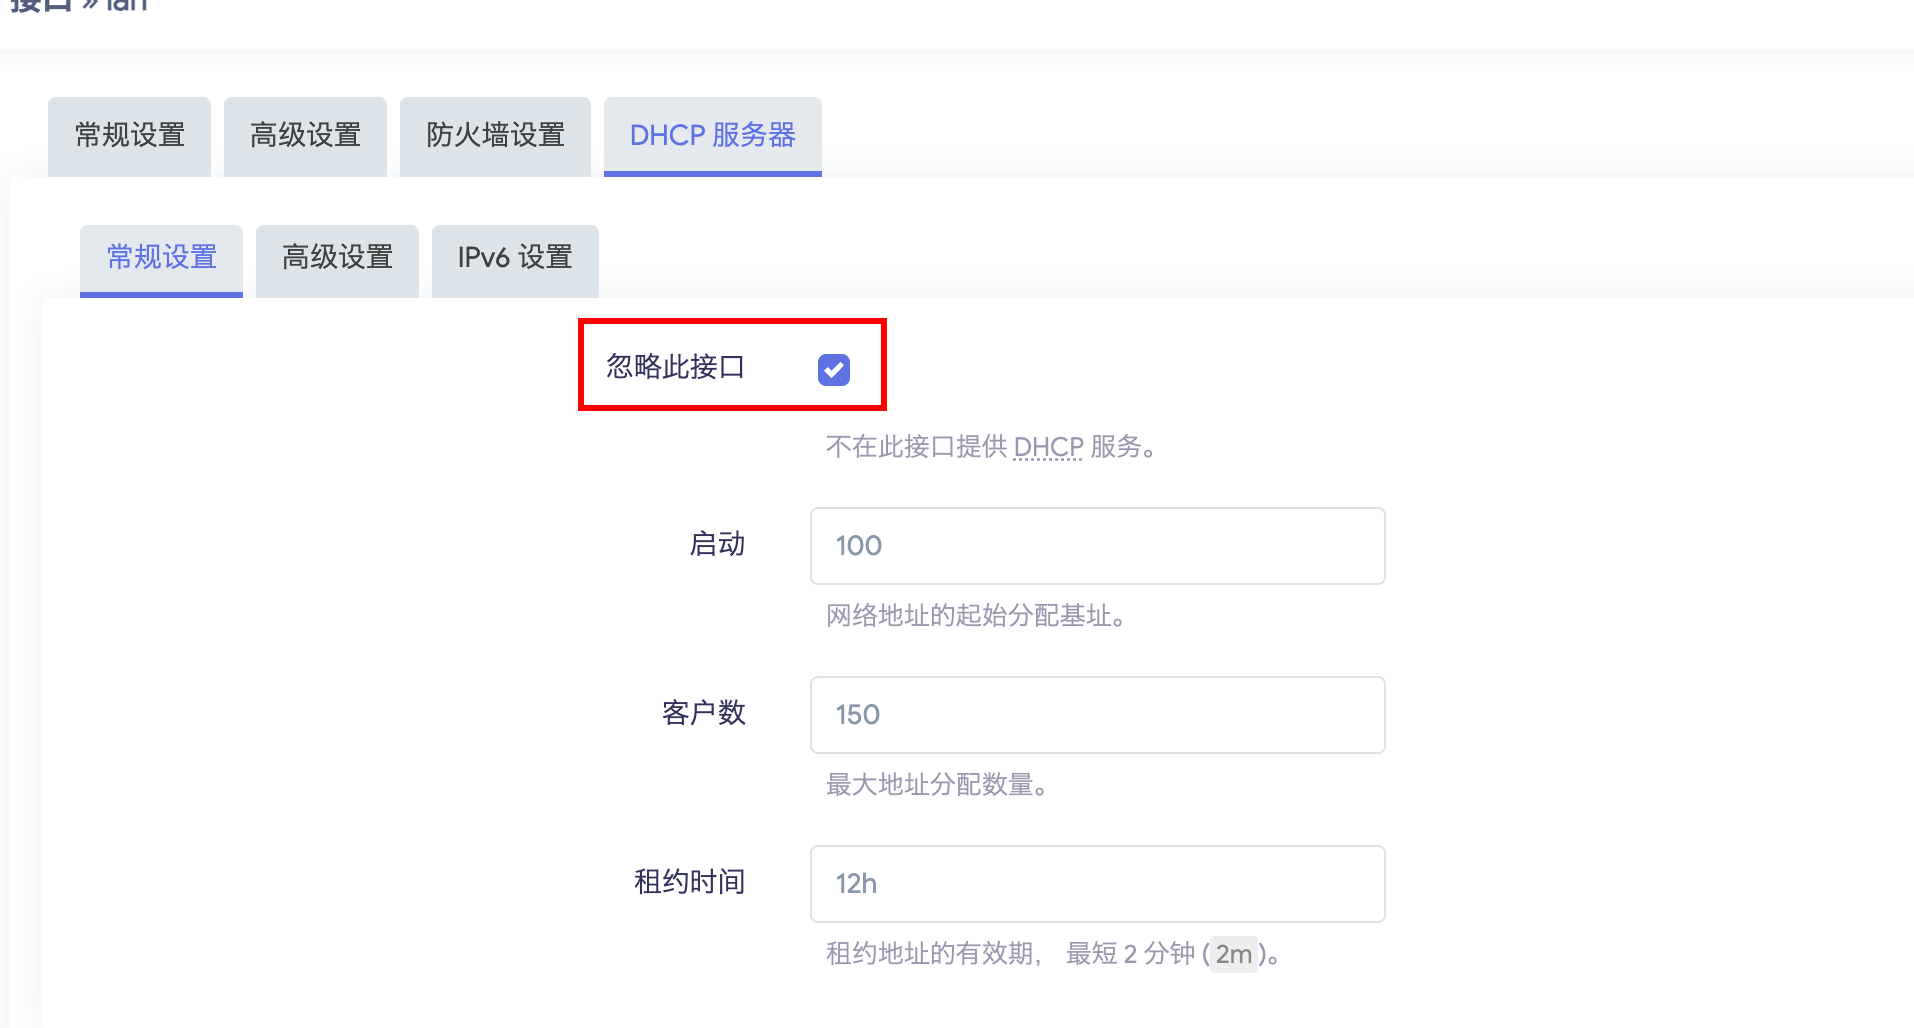Click the hint text 网络地址的起始分配基址
Viewport: 1914px width, 1028px height.
(975, 616)
